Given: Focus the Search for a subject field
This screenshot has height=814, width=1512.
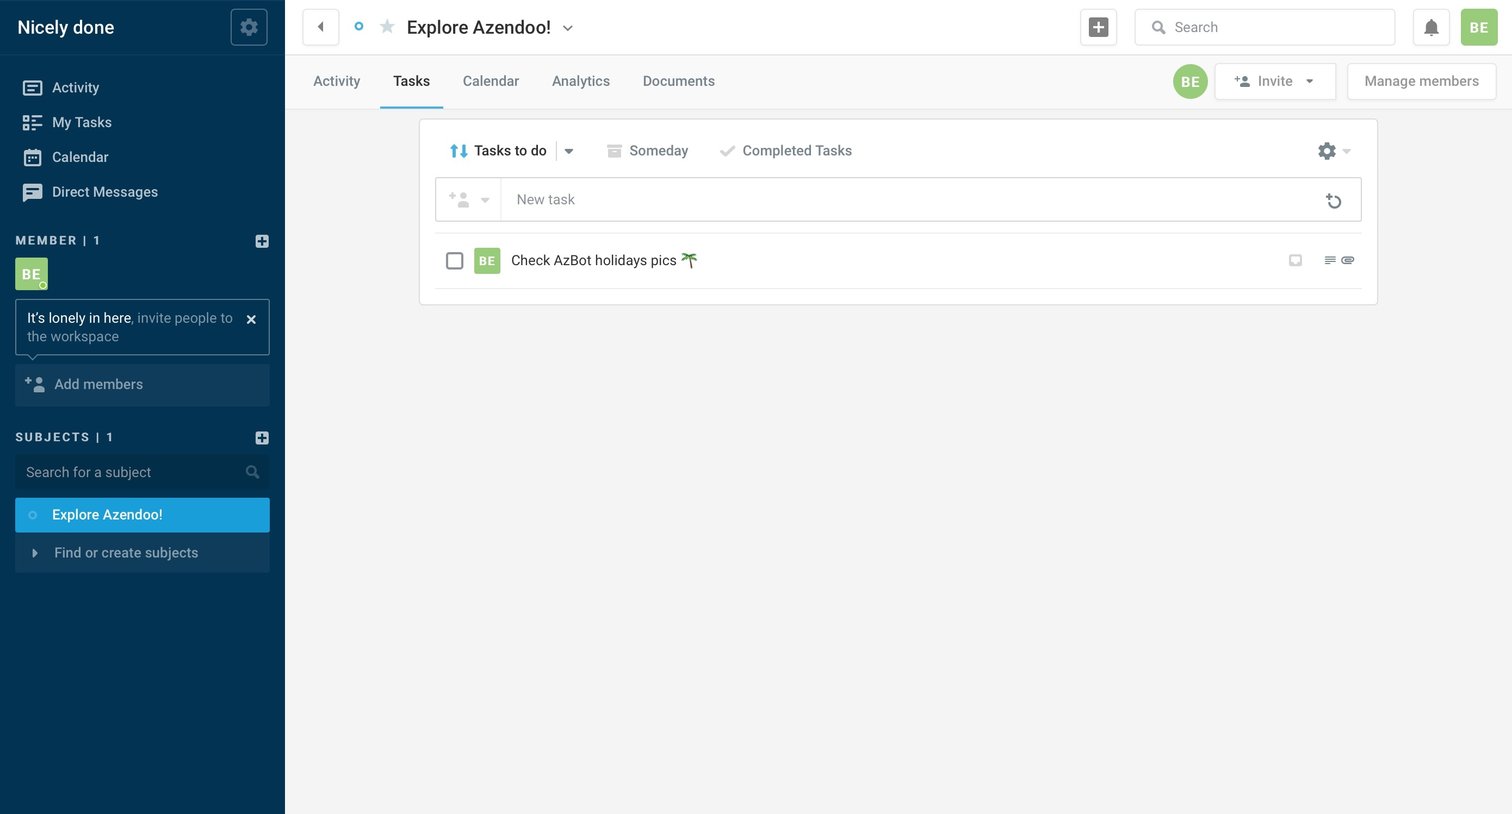Looking at the screenshot, I should (x=142, y=472).
